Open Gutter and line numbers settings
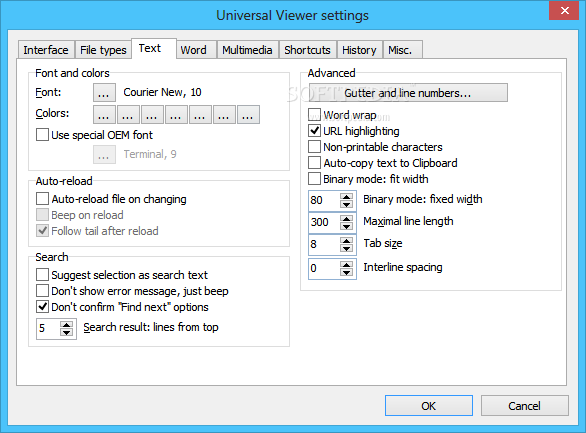Screen dimensions: 586x433 [408, 93]
